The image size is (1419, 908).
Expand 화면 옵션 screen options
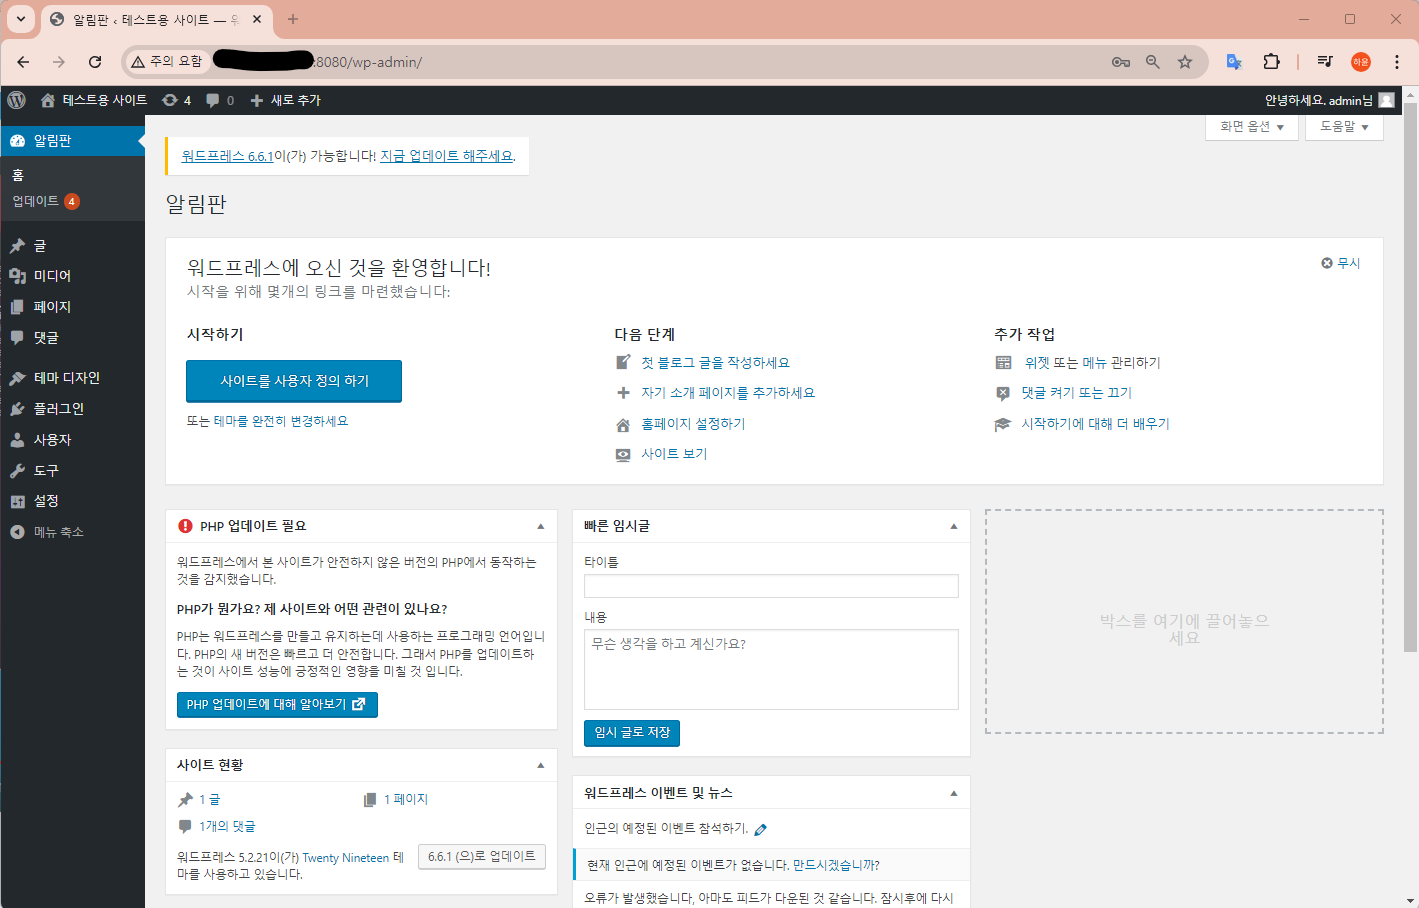point(1252,127)
